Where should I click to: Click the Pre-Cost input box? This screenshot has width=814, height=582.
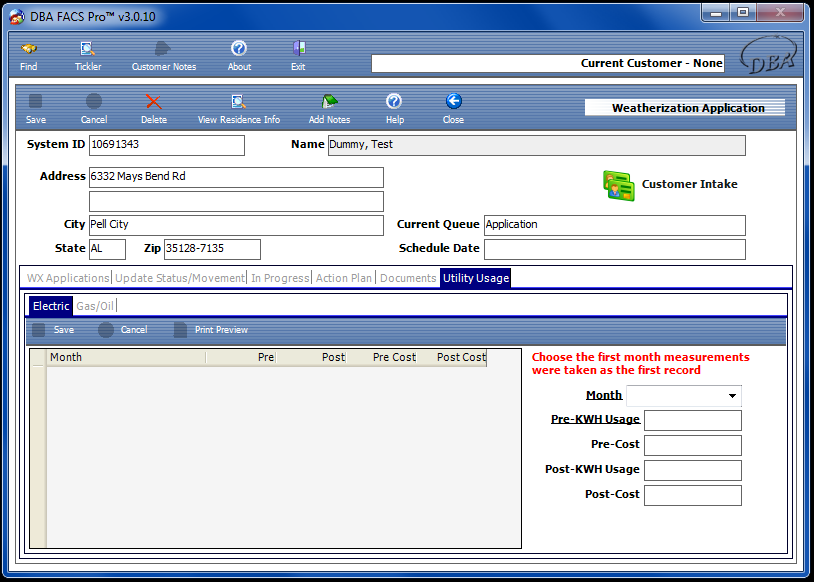693,445
